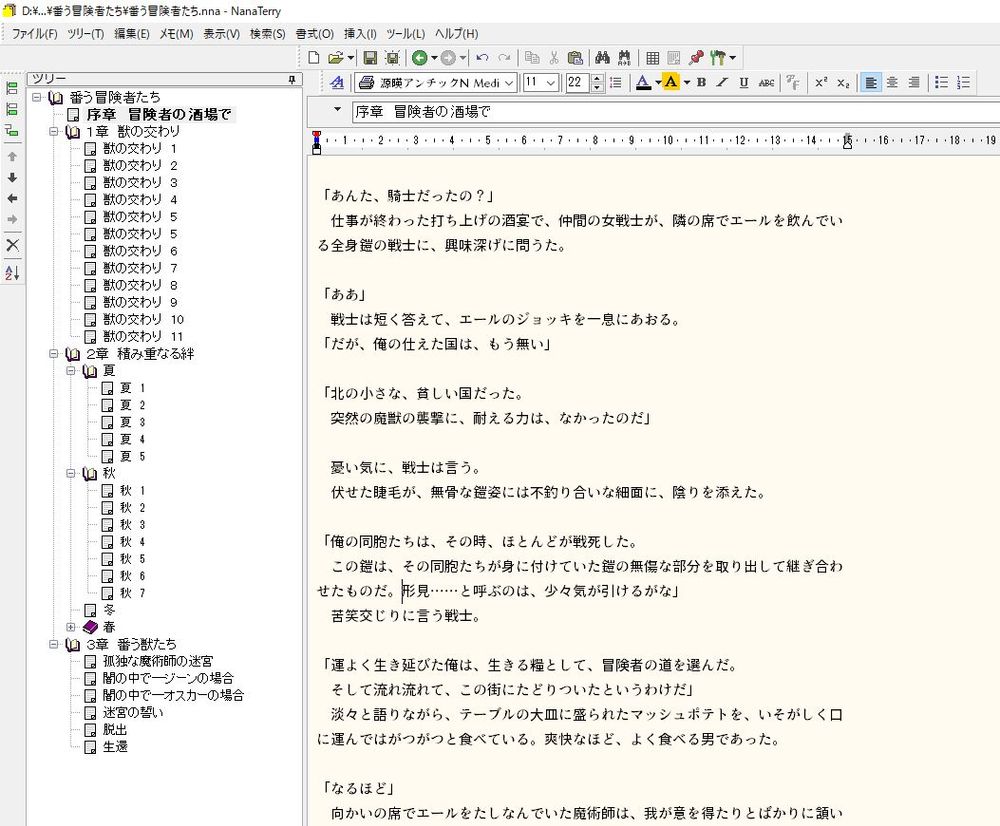Collapse the 1章 獣の交わり node
This screenshot has height=826, width=1000.
[x=54, y=131]
